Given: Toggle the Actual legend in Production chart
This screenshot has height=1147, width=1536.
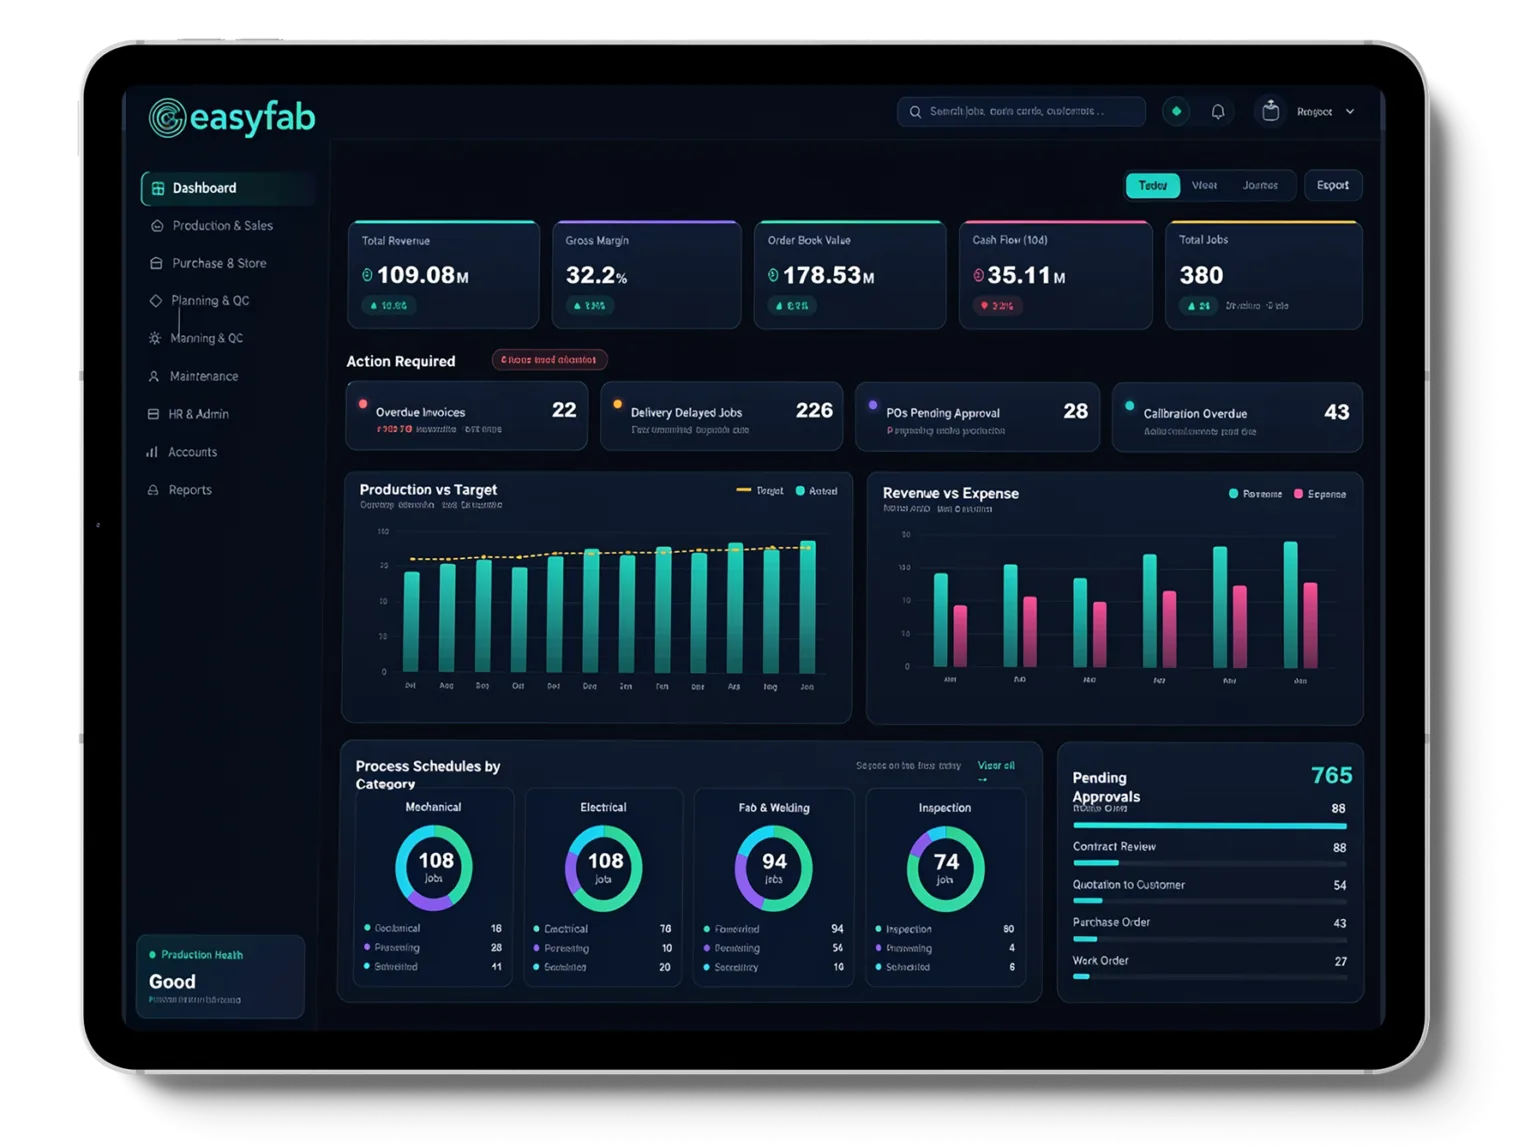Looking at the screenshot, I should (817, 491).
